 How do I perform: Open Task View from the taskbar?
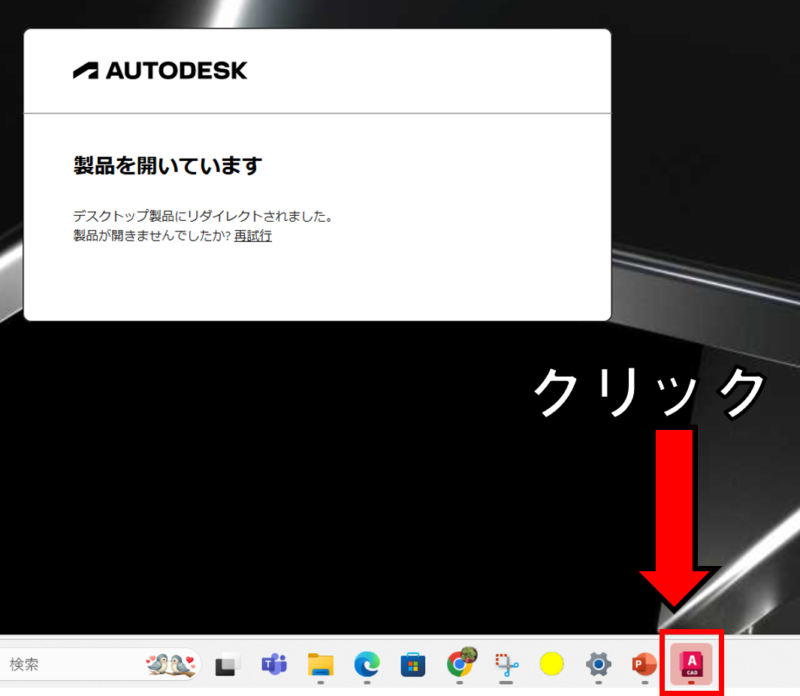(228, 664)
